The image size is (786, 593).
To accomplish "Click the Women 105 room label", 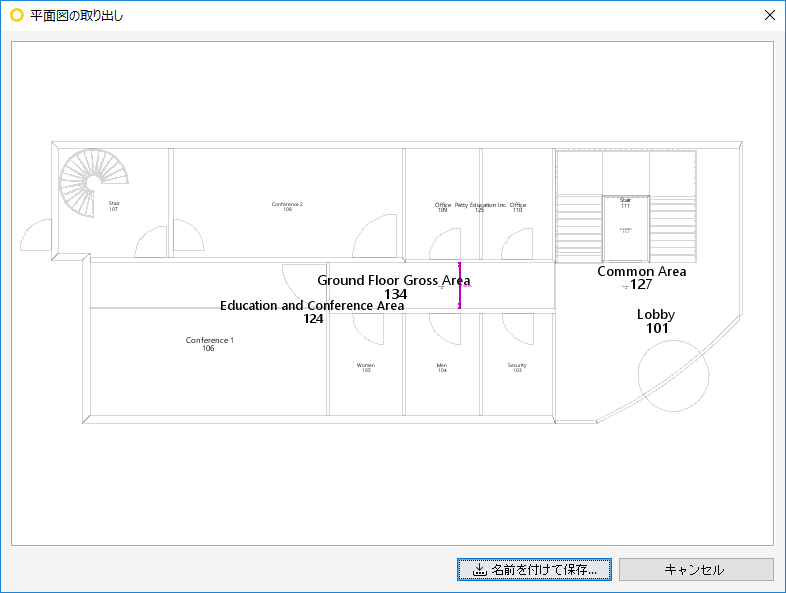I will point(366,367).
